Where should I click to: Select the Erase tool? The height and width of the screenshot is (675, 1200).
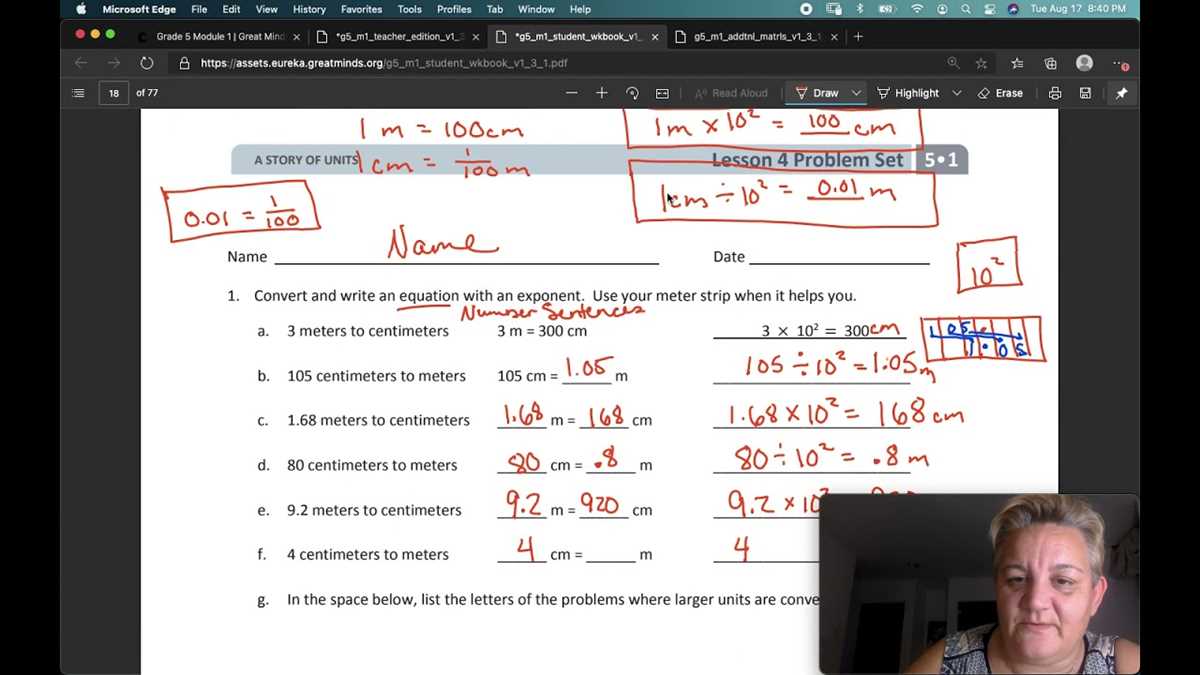click(1000, 93)
